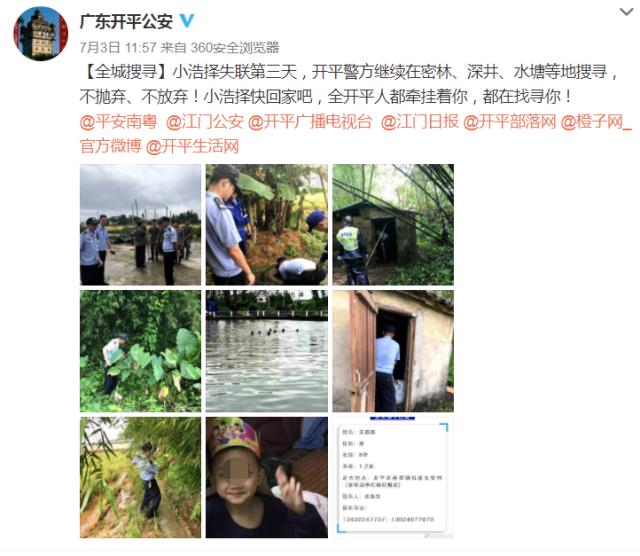
Task: Open the post timestamp 7月3日 11:57
Action: (118, 47)
